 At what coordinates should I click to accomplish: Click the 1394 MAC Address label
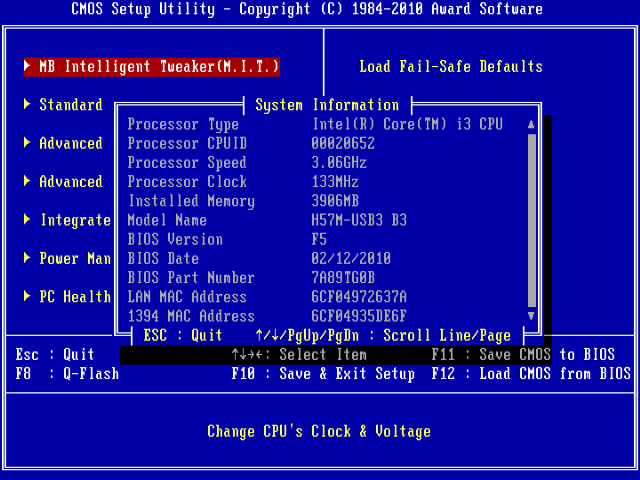coord(191,316)
